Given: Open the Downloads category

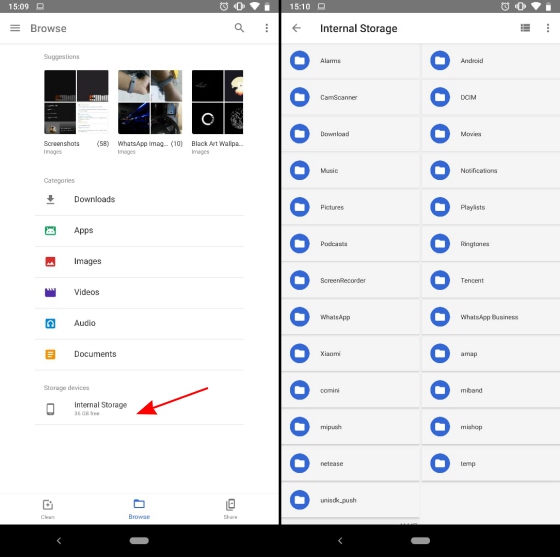Looking at the screenshot, I should pos(139,200).
